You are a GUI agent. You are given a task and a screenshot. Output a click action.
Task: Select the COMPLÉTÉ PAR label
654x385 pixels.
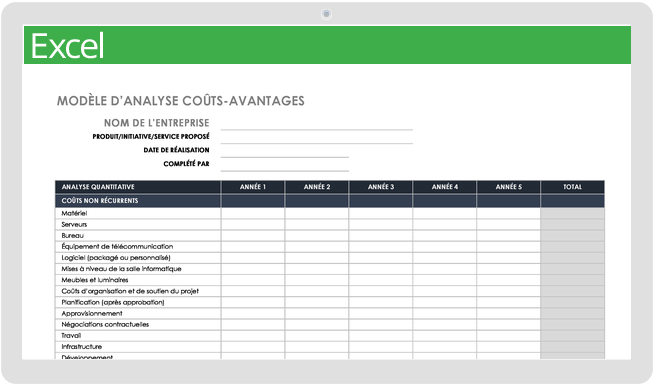tap(186, 164)
